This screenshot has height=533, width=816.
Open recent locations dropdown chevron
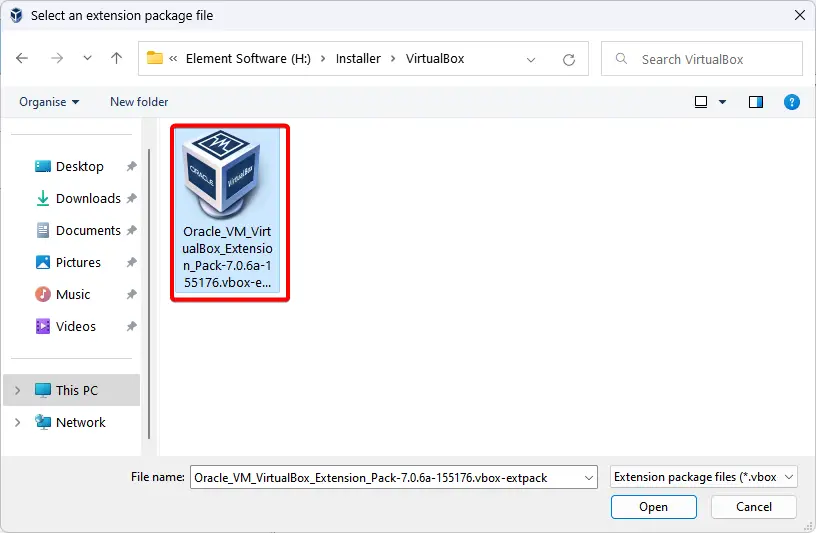point(87,58)
